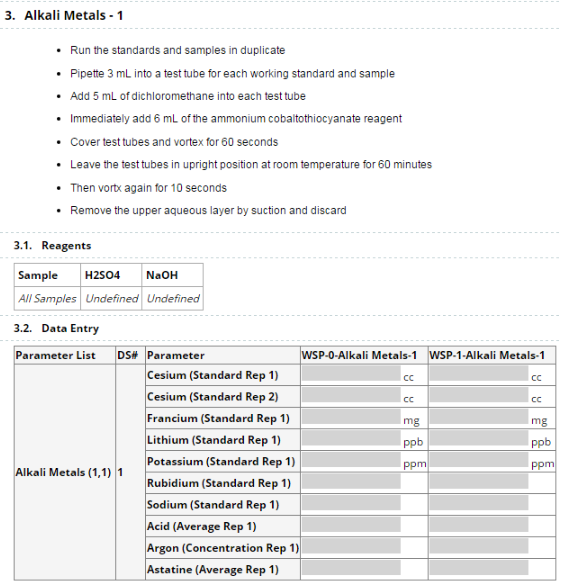
Task: Select Sodium Standard Rep 1 WSP-1 field
Action: tap(479, 503)
